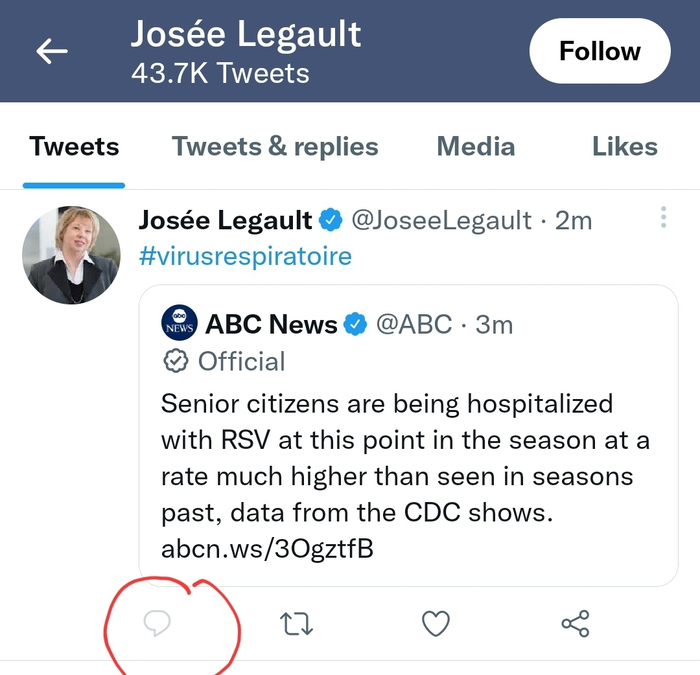Screen dimensions: 700x675
Task: Open the Tweets & replies tab
Action: coord(275,147)
